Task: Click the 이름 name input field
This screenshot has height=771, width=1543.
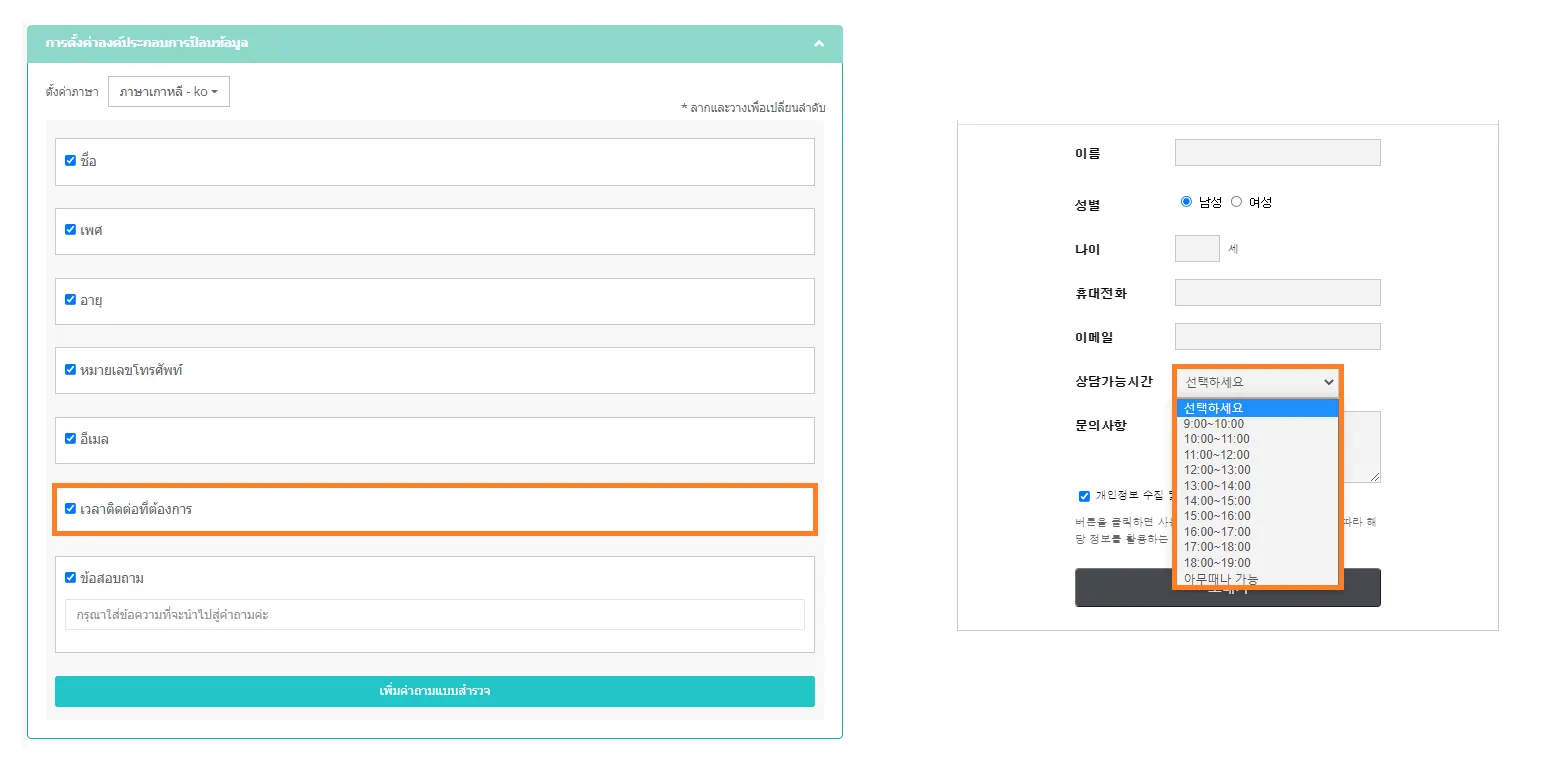Action: tap(1277, 153)
